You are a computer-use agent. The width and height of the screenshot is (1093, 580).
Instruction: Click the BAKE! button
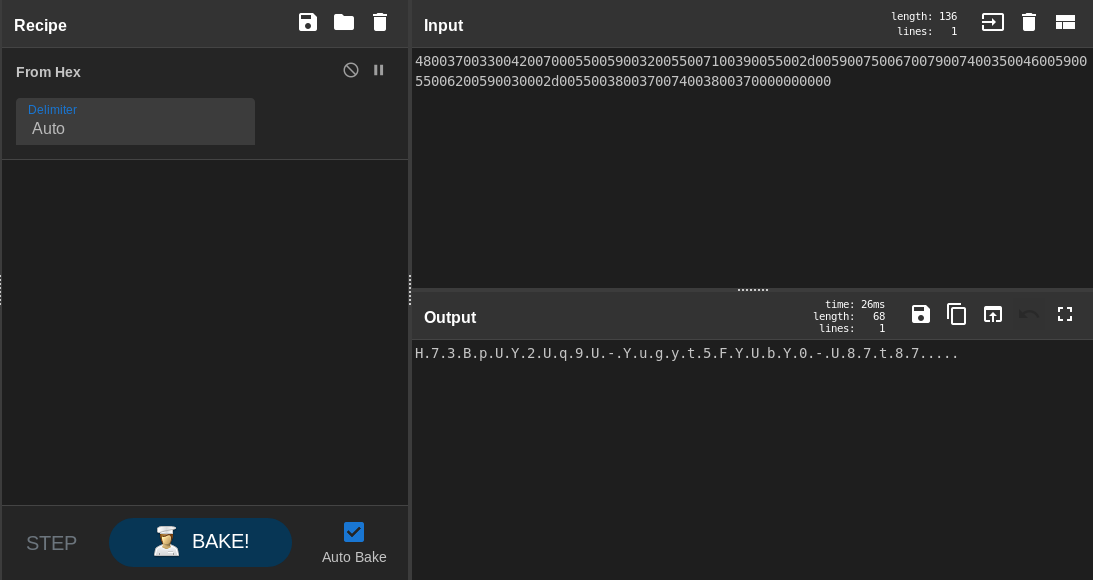(200, 542)
